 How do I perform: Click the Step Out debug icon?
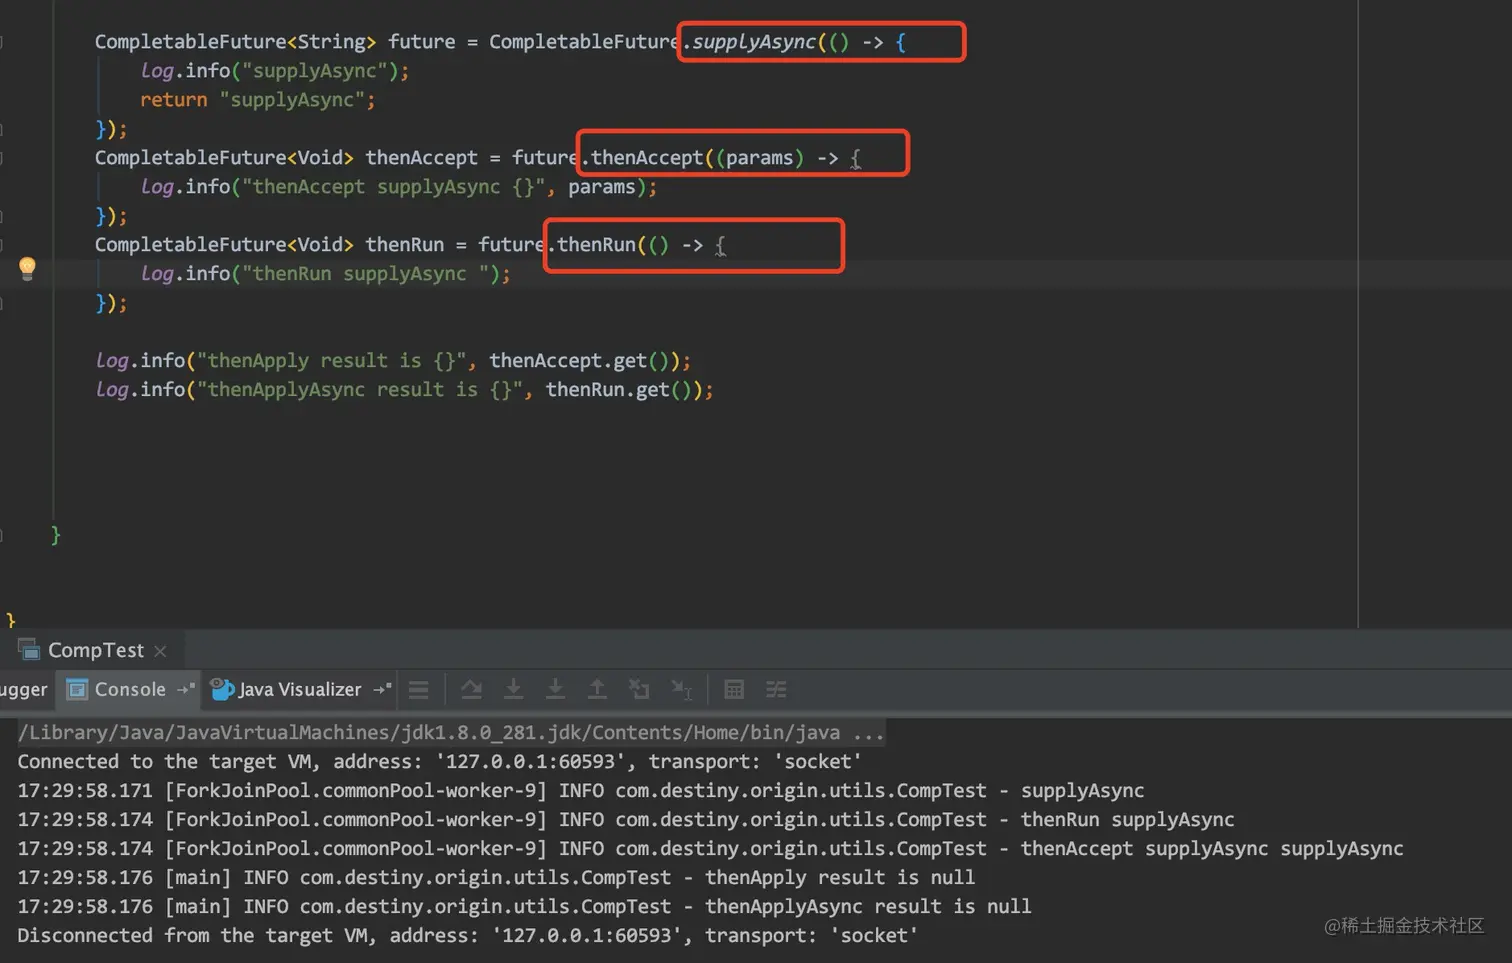click(597, 689)
